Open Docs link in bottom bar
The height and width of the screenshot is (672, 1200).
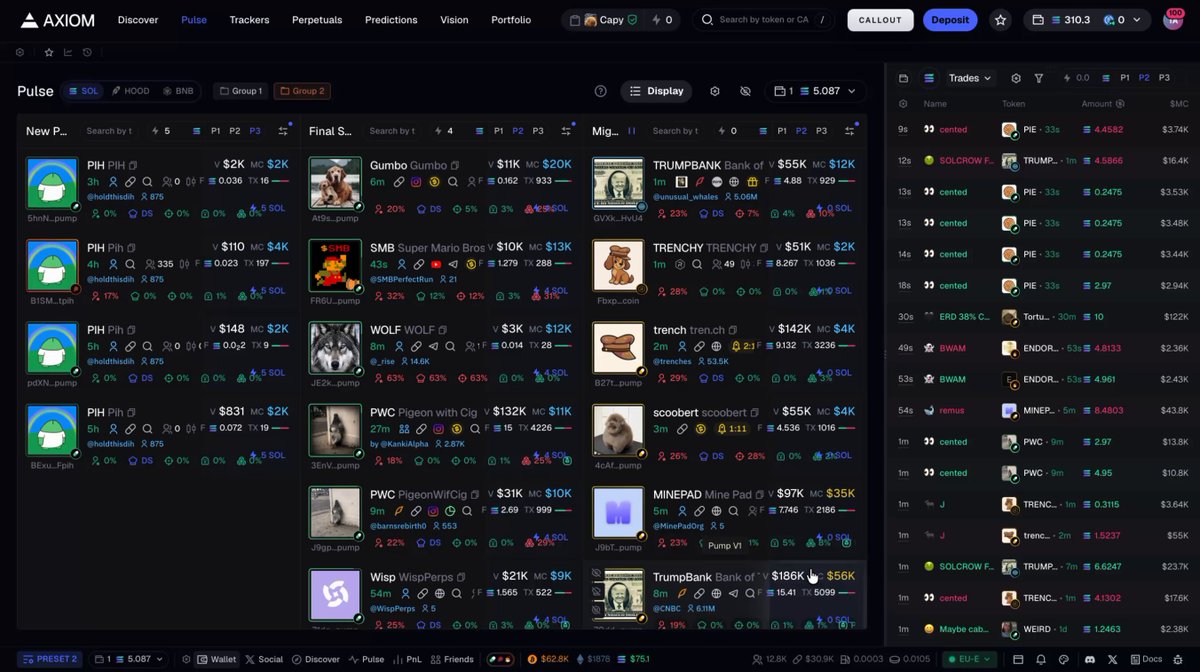pyautogui.click(x=1146, y=659)
